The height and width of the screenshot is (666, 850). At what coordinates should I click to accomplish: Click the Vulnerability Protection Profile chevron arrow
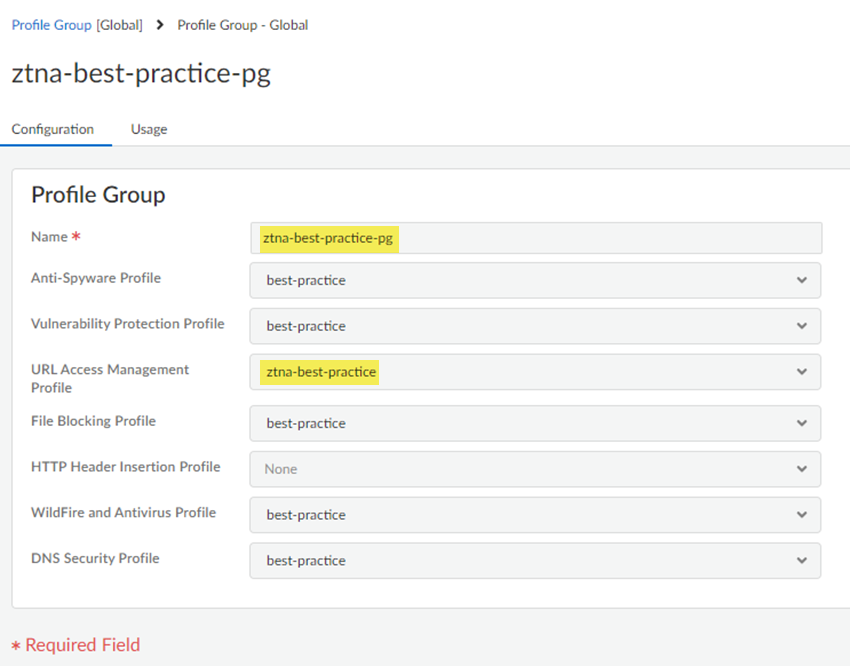click(x=801, y=326)
